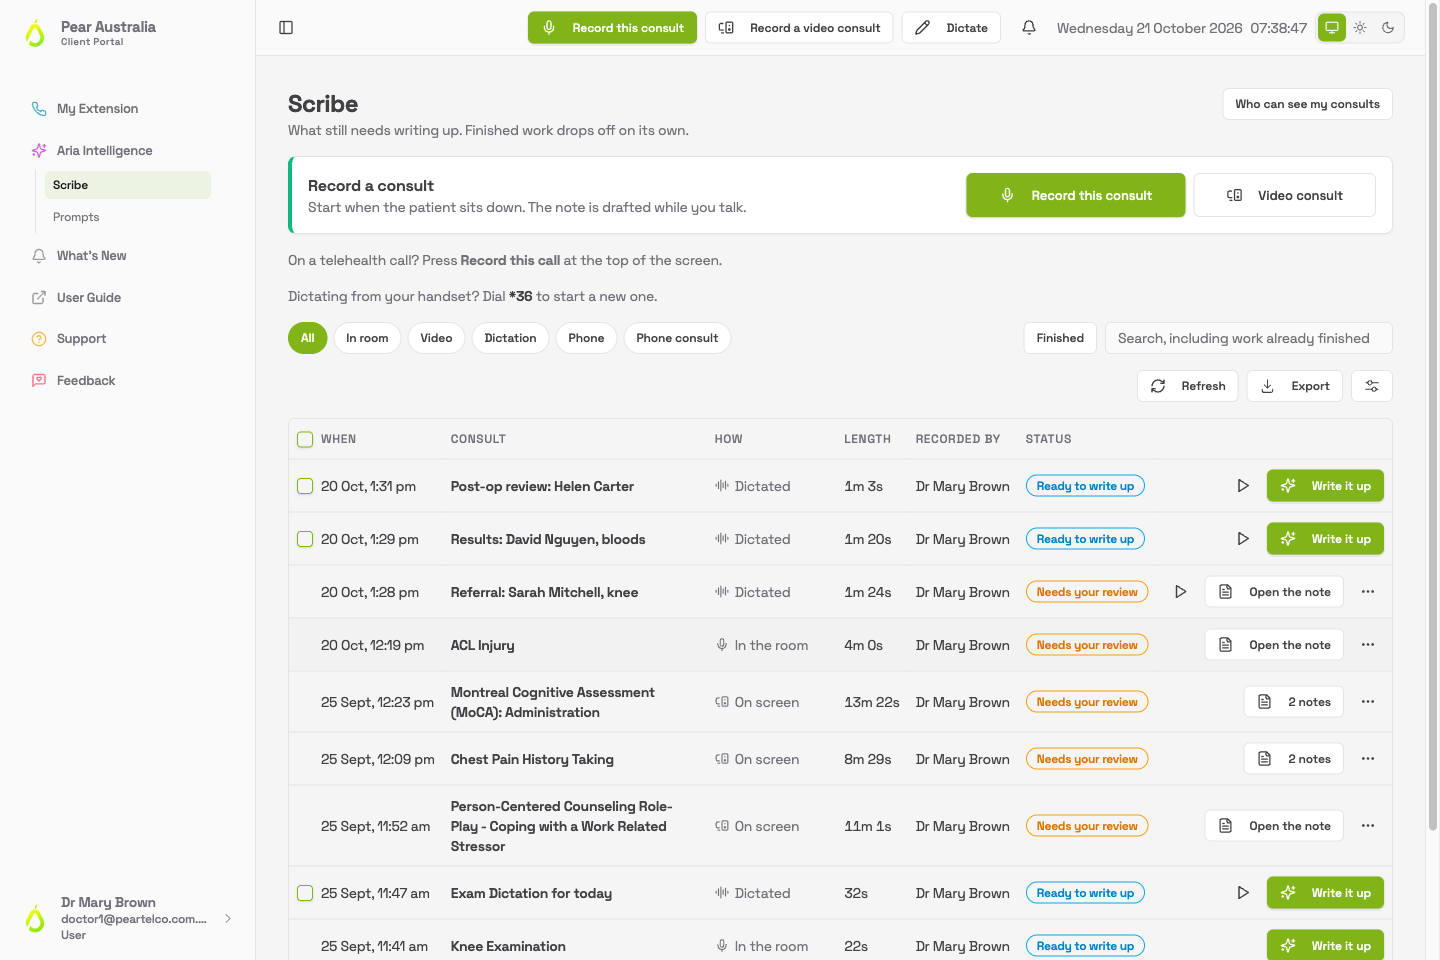
Task: Filter by In room
Action: click(367, 338)
